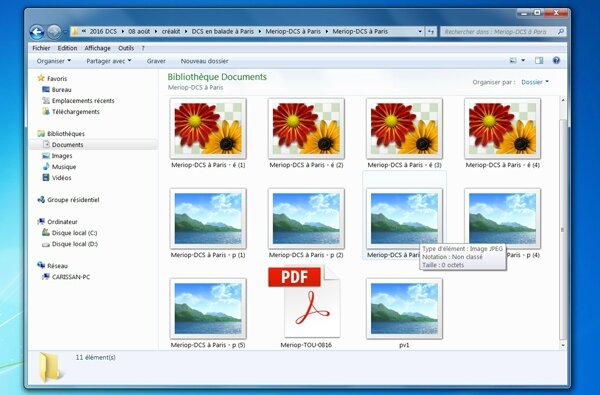Open the Outils menu
Image resolution: width=600 pixels, height=395 pixels.
[126, 48]
